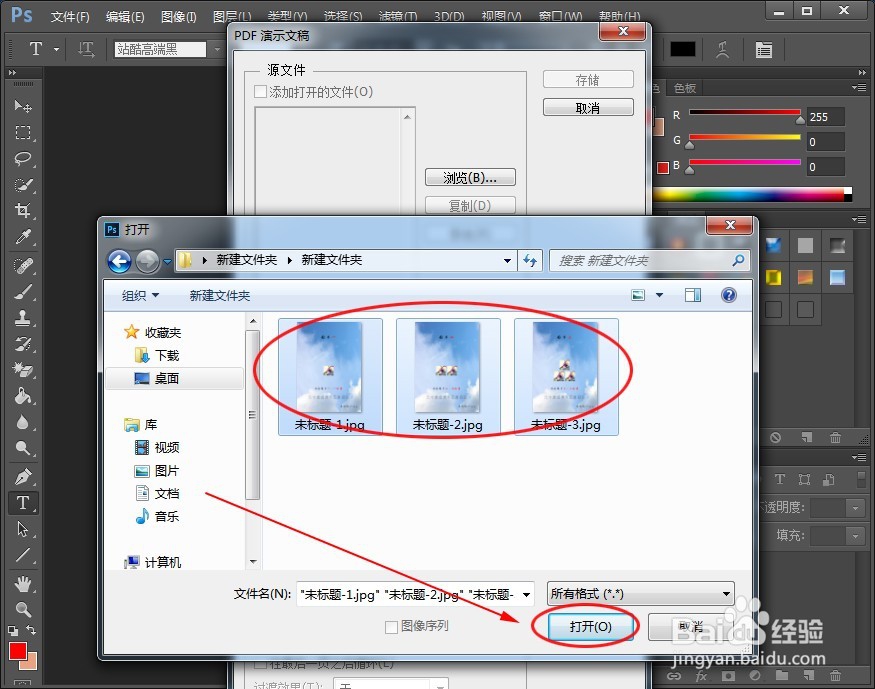Open the Character panel toggle icon

764,50
